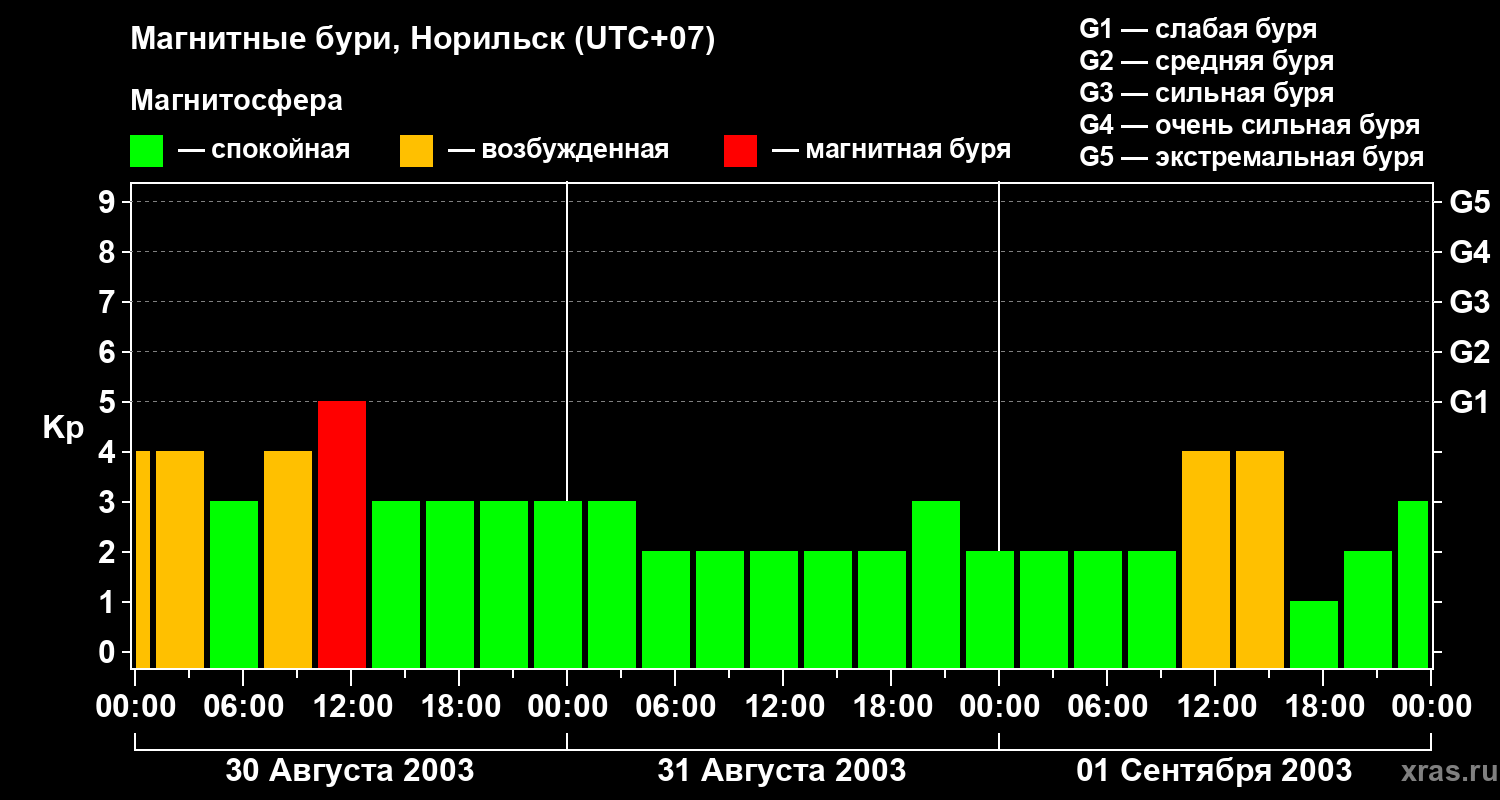Click the 'G3 — сильная буря' description line
The height and width of the screenshot is (800, 1500).
click(x=1206, y=93)
